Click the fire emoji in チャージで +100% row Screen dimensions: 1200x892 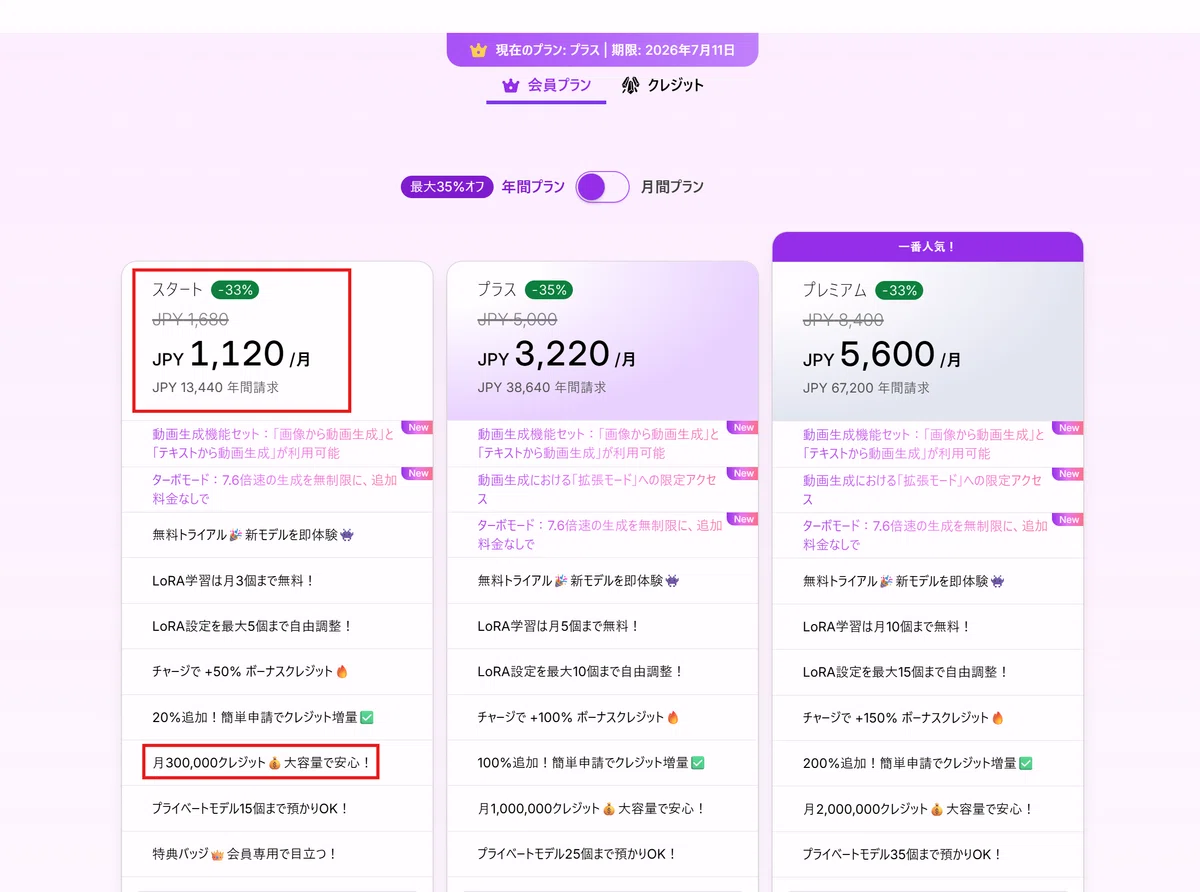[x=673, y=717]
